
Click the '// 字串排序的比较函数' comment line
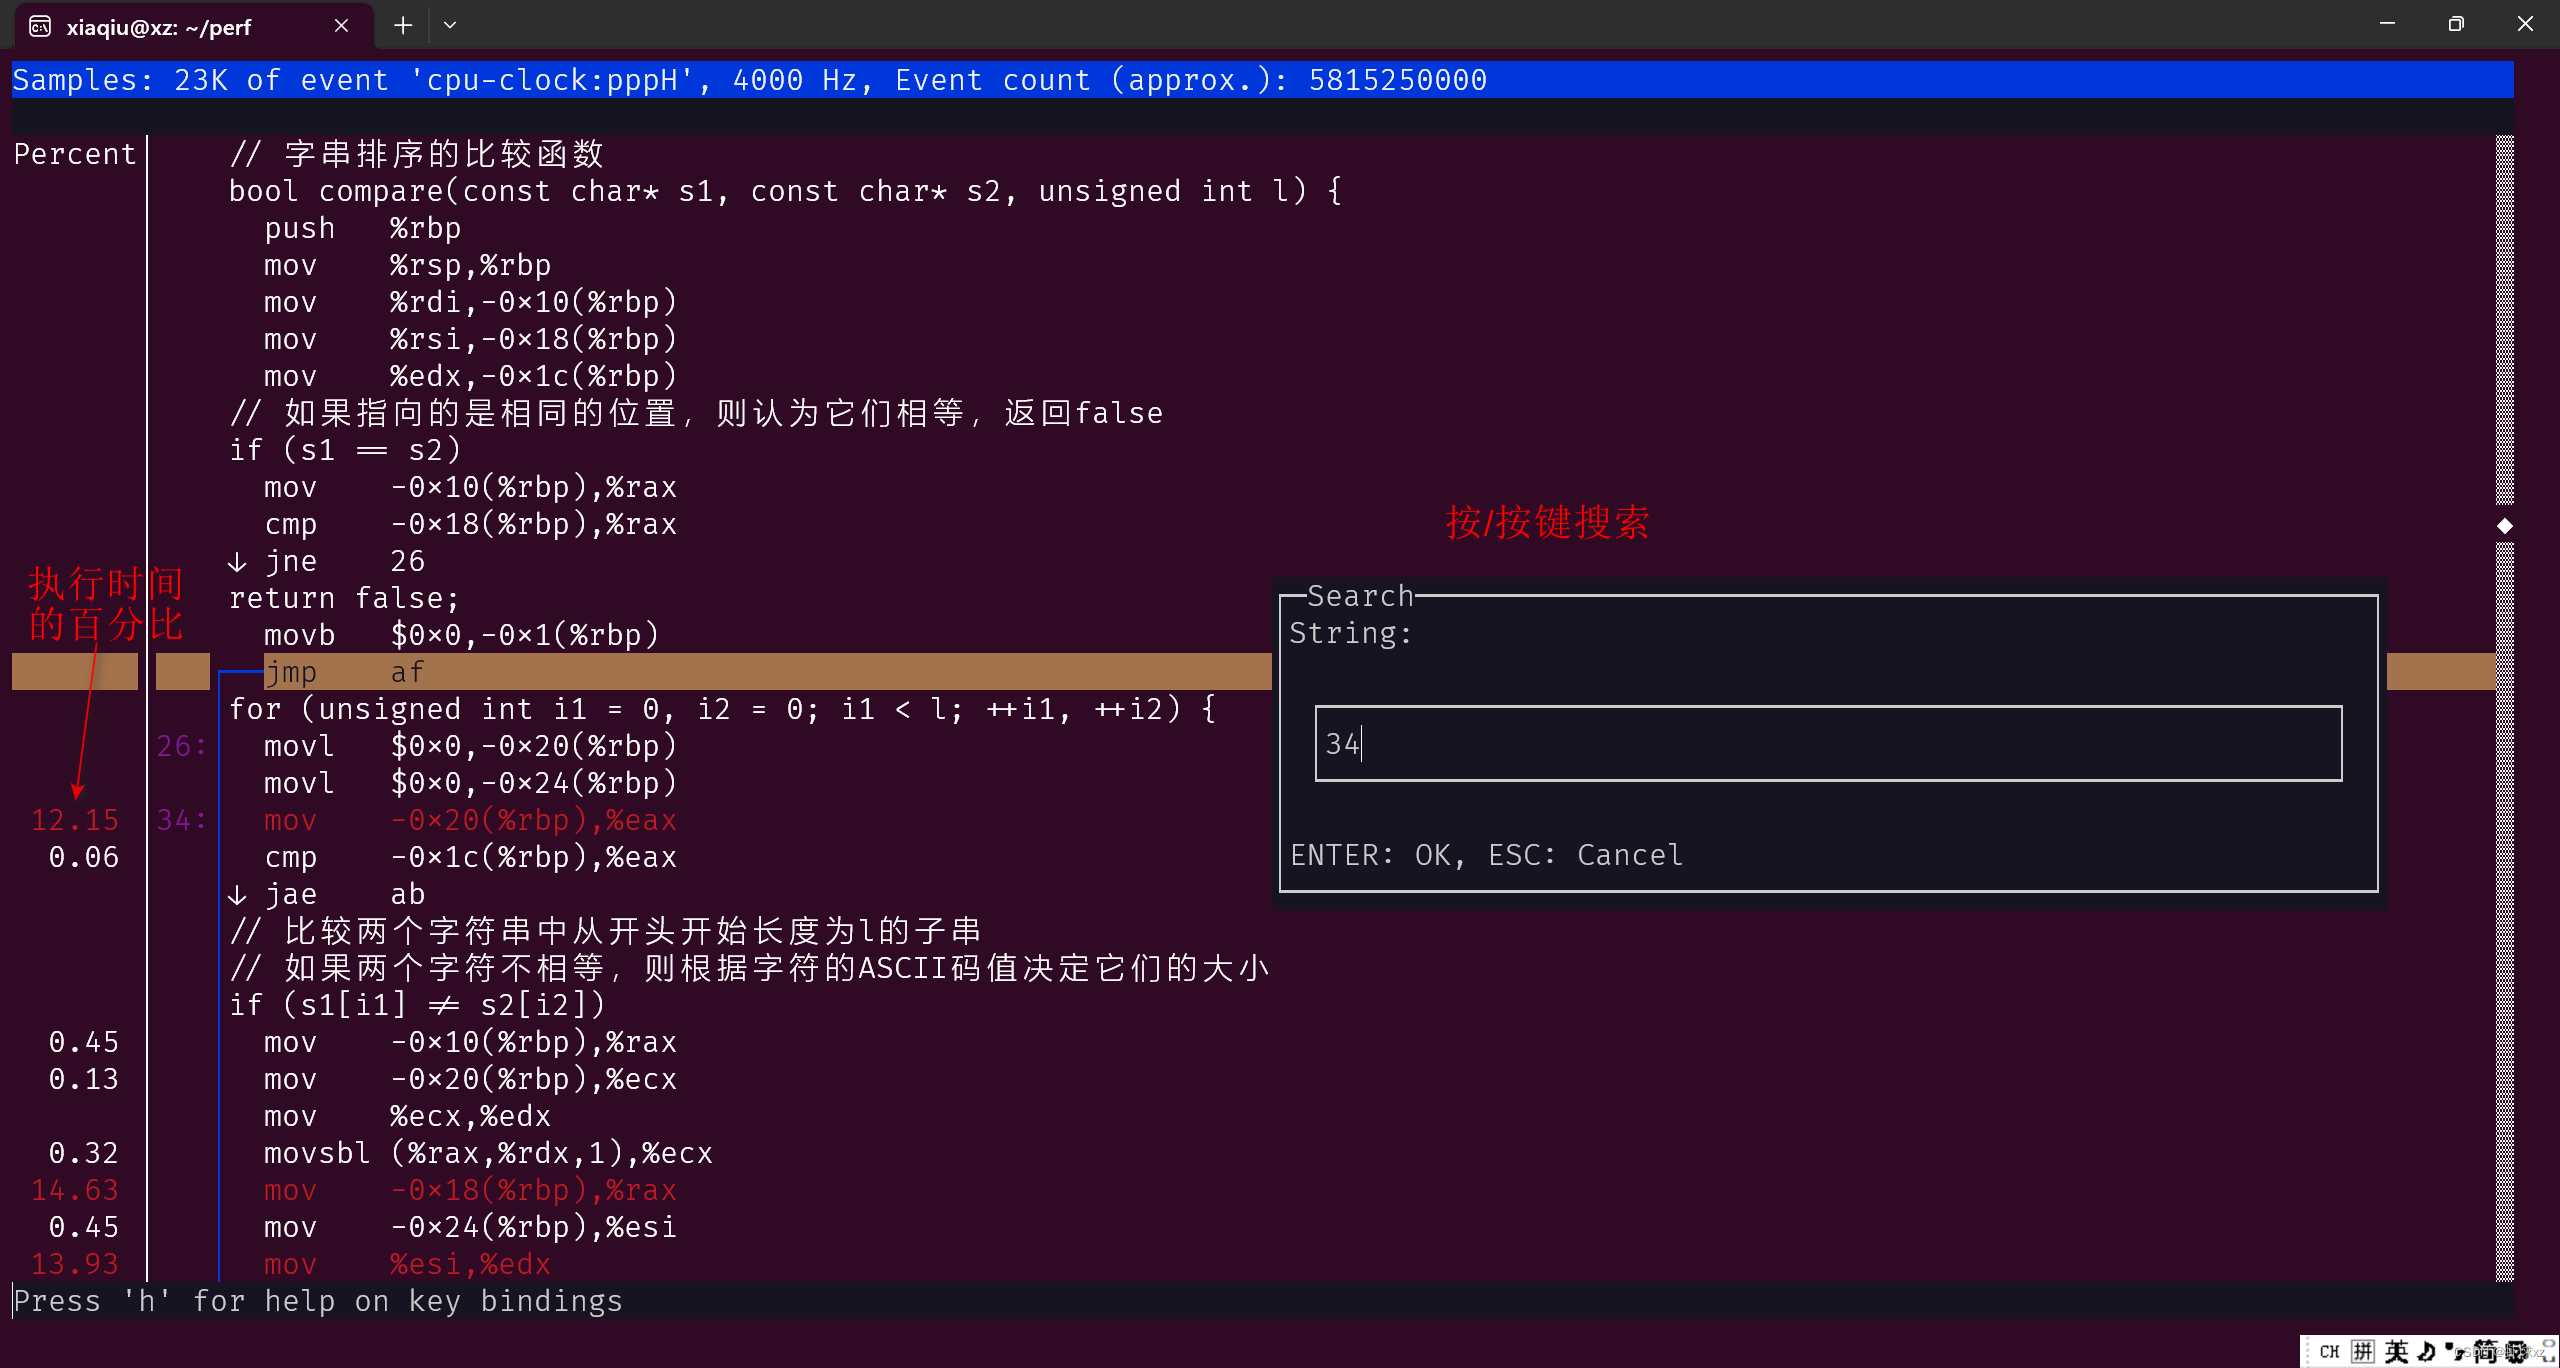pos(417,154)
